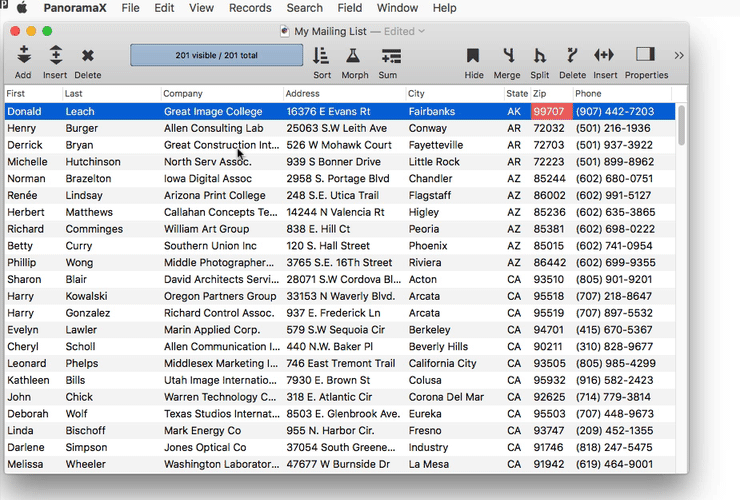The image size is (740, 500).
Task: Click address 8503 E. Glenbrook Ave.
Action: [343, 414]
